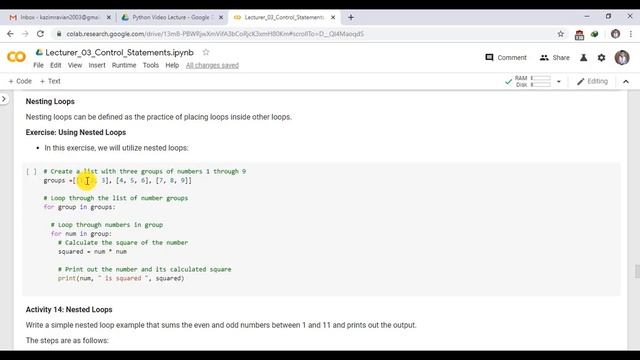640x360 pixels.
Task: Close the Lecturer_03 Colab tab
Action: [333, 17]
